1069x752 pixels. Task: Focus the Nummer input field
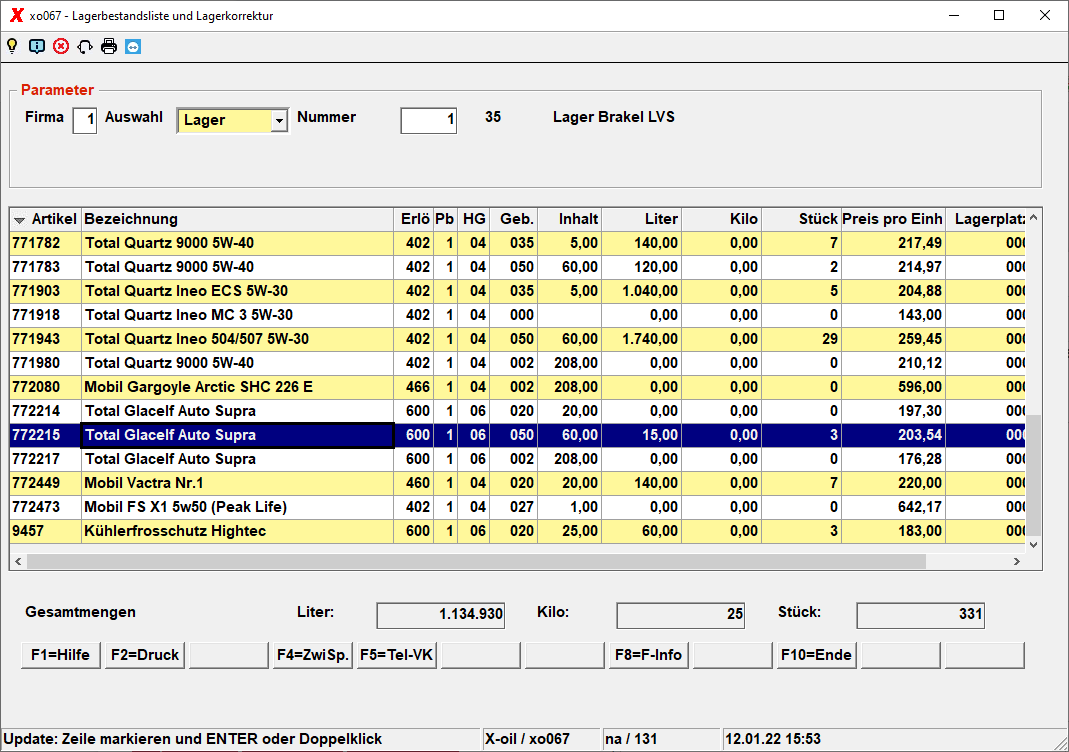pyautogui.click(x=428, y=121)
